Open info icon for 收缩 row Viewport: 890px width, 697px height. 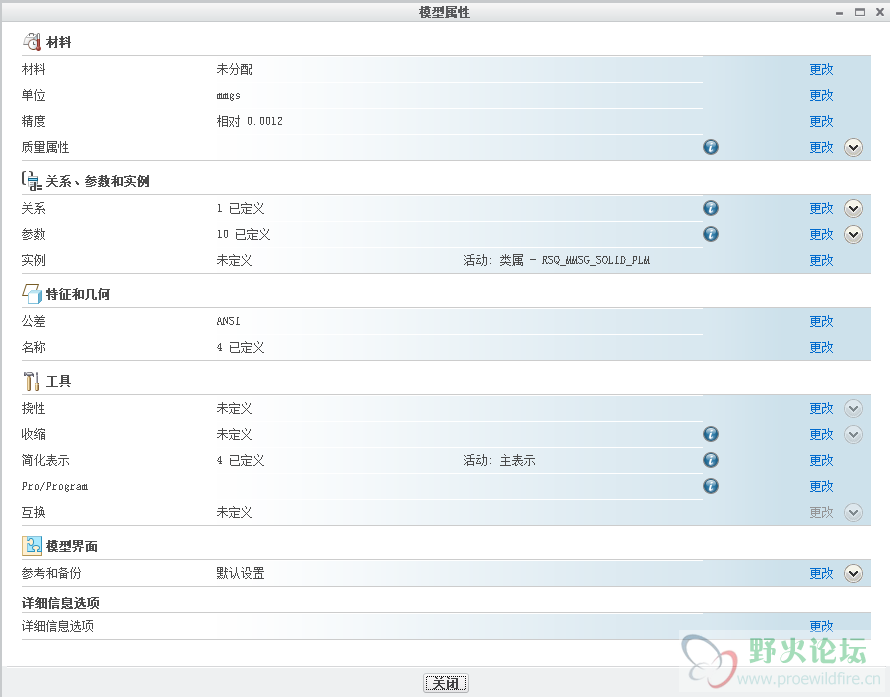click(x=711, y=434)
